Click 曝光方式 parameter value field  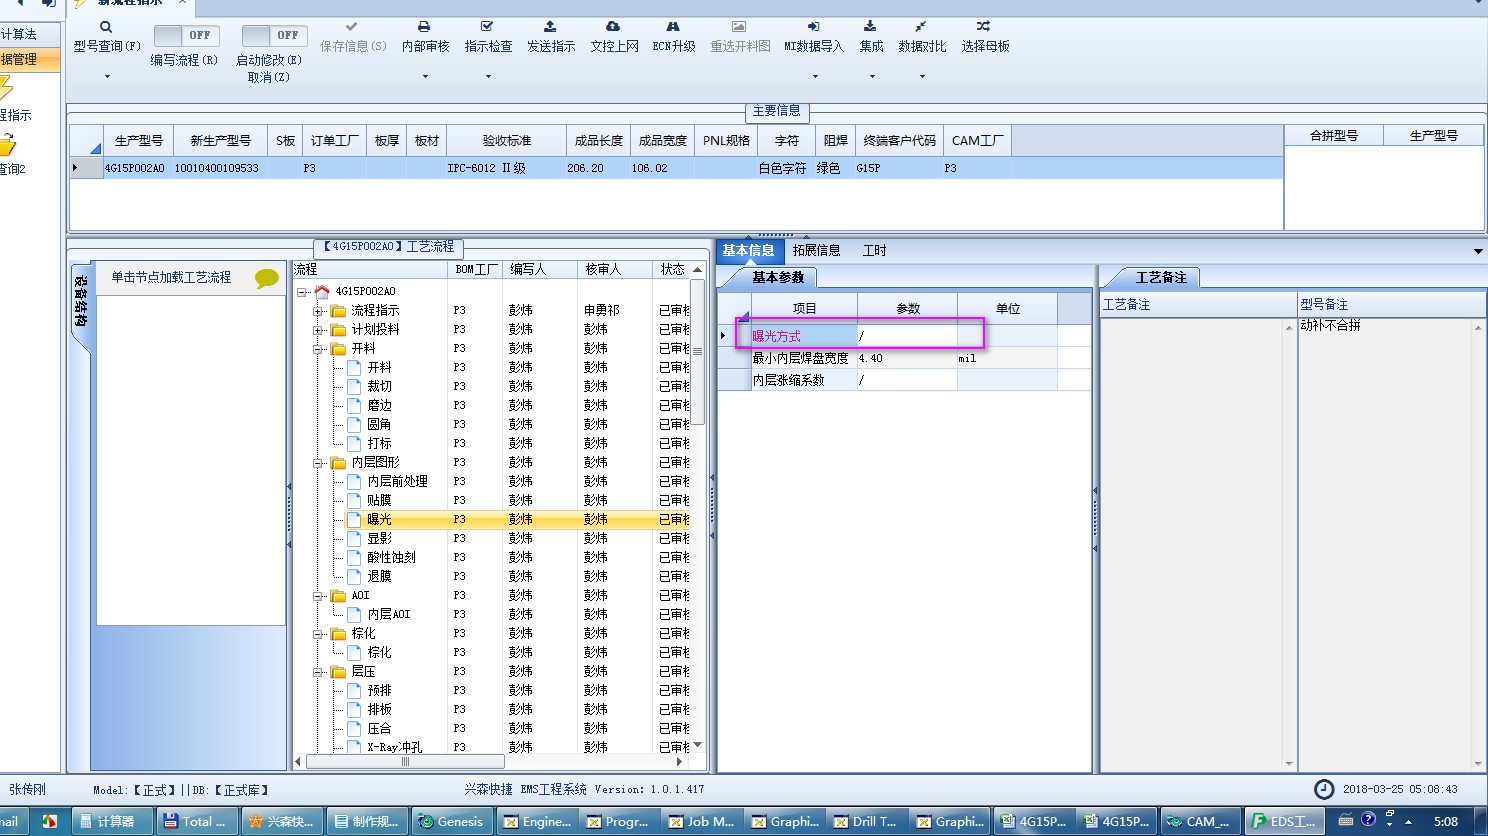coord(907,337)
